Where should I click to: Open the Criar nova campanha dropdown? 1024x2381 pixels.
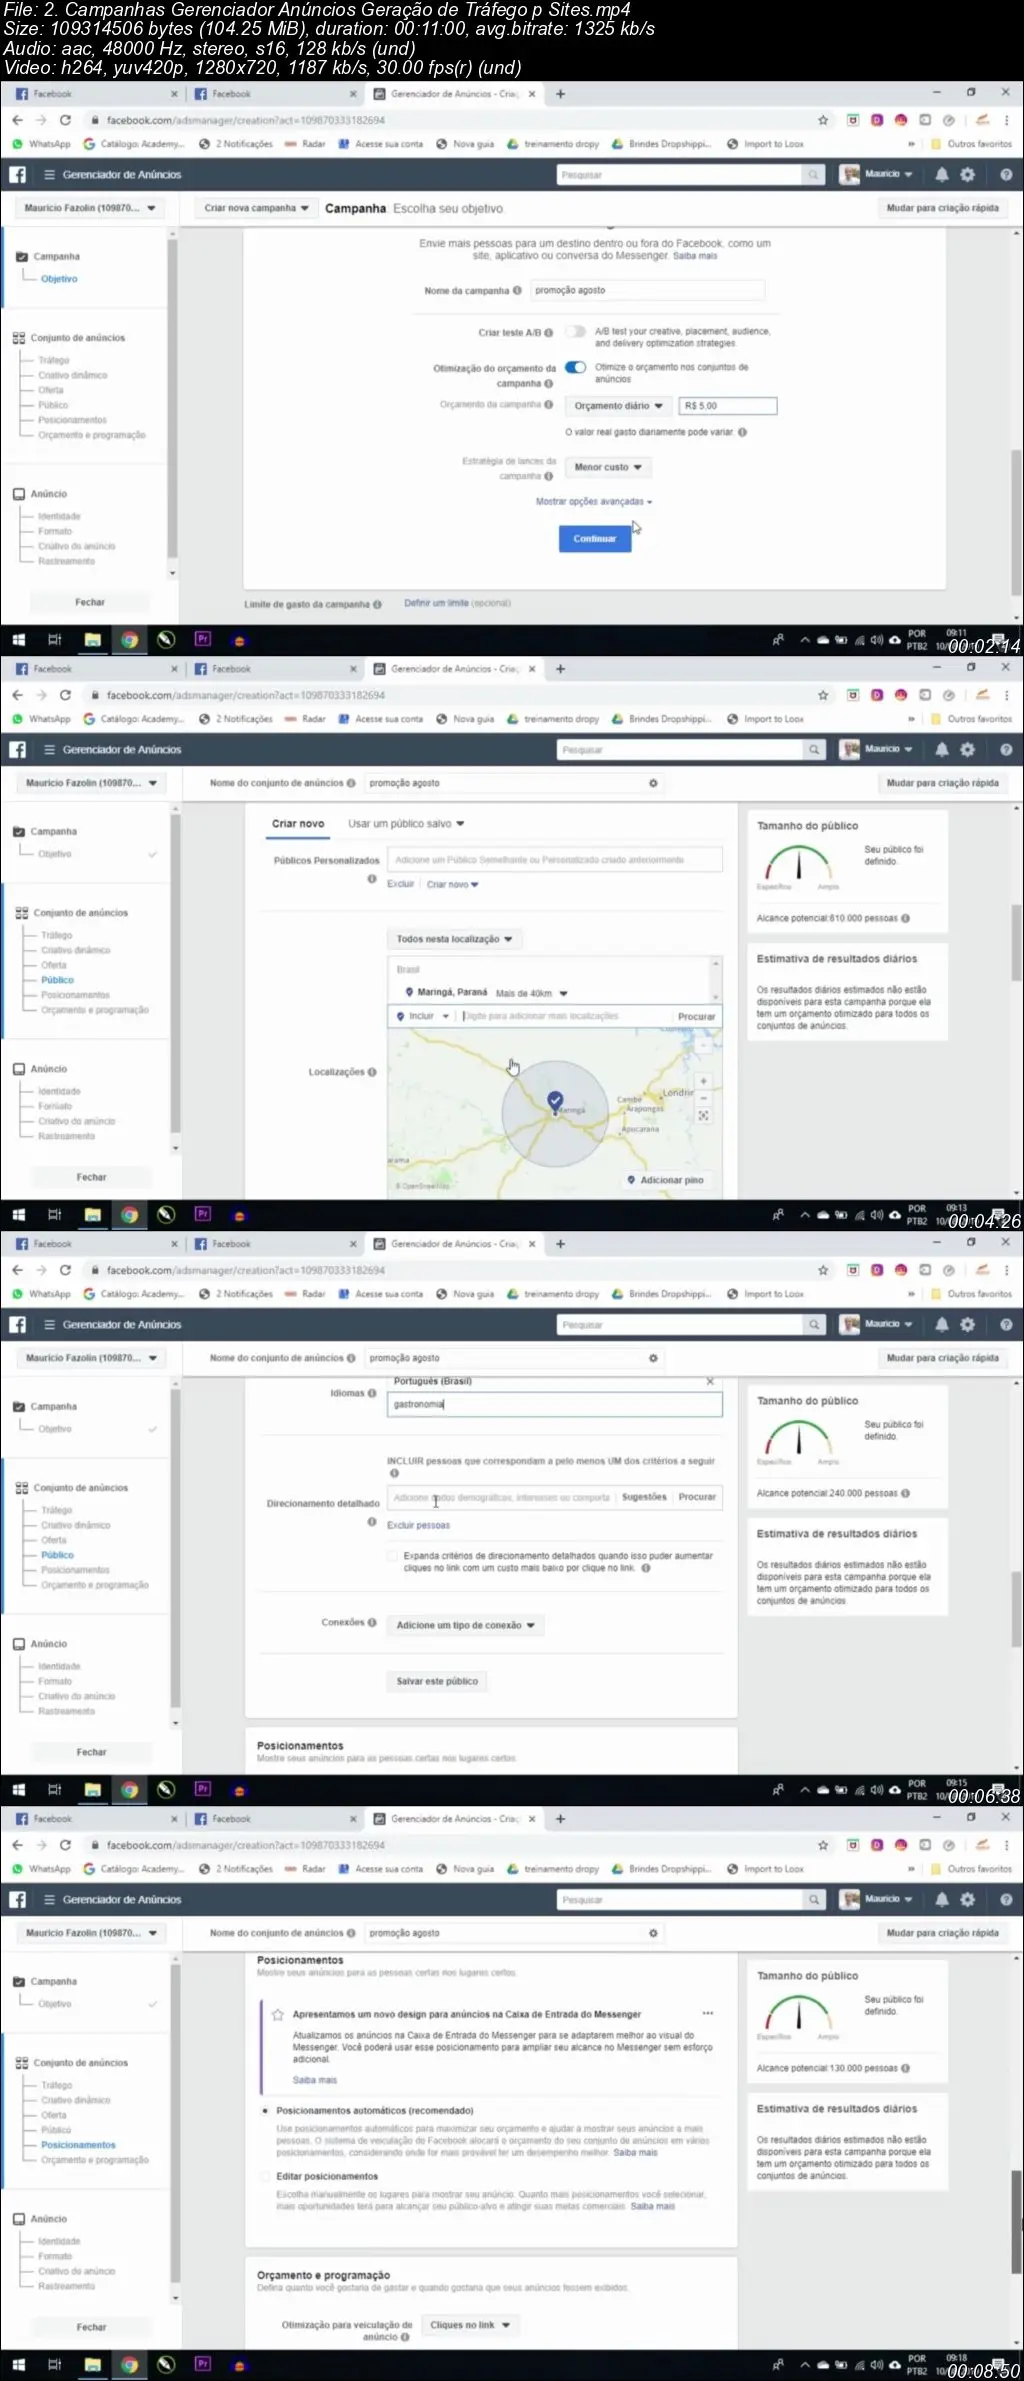(x=255, y=208)
